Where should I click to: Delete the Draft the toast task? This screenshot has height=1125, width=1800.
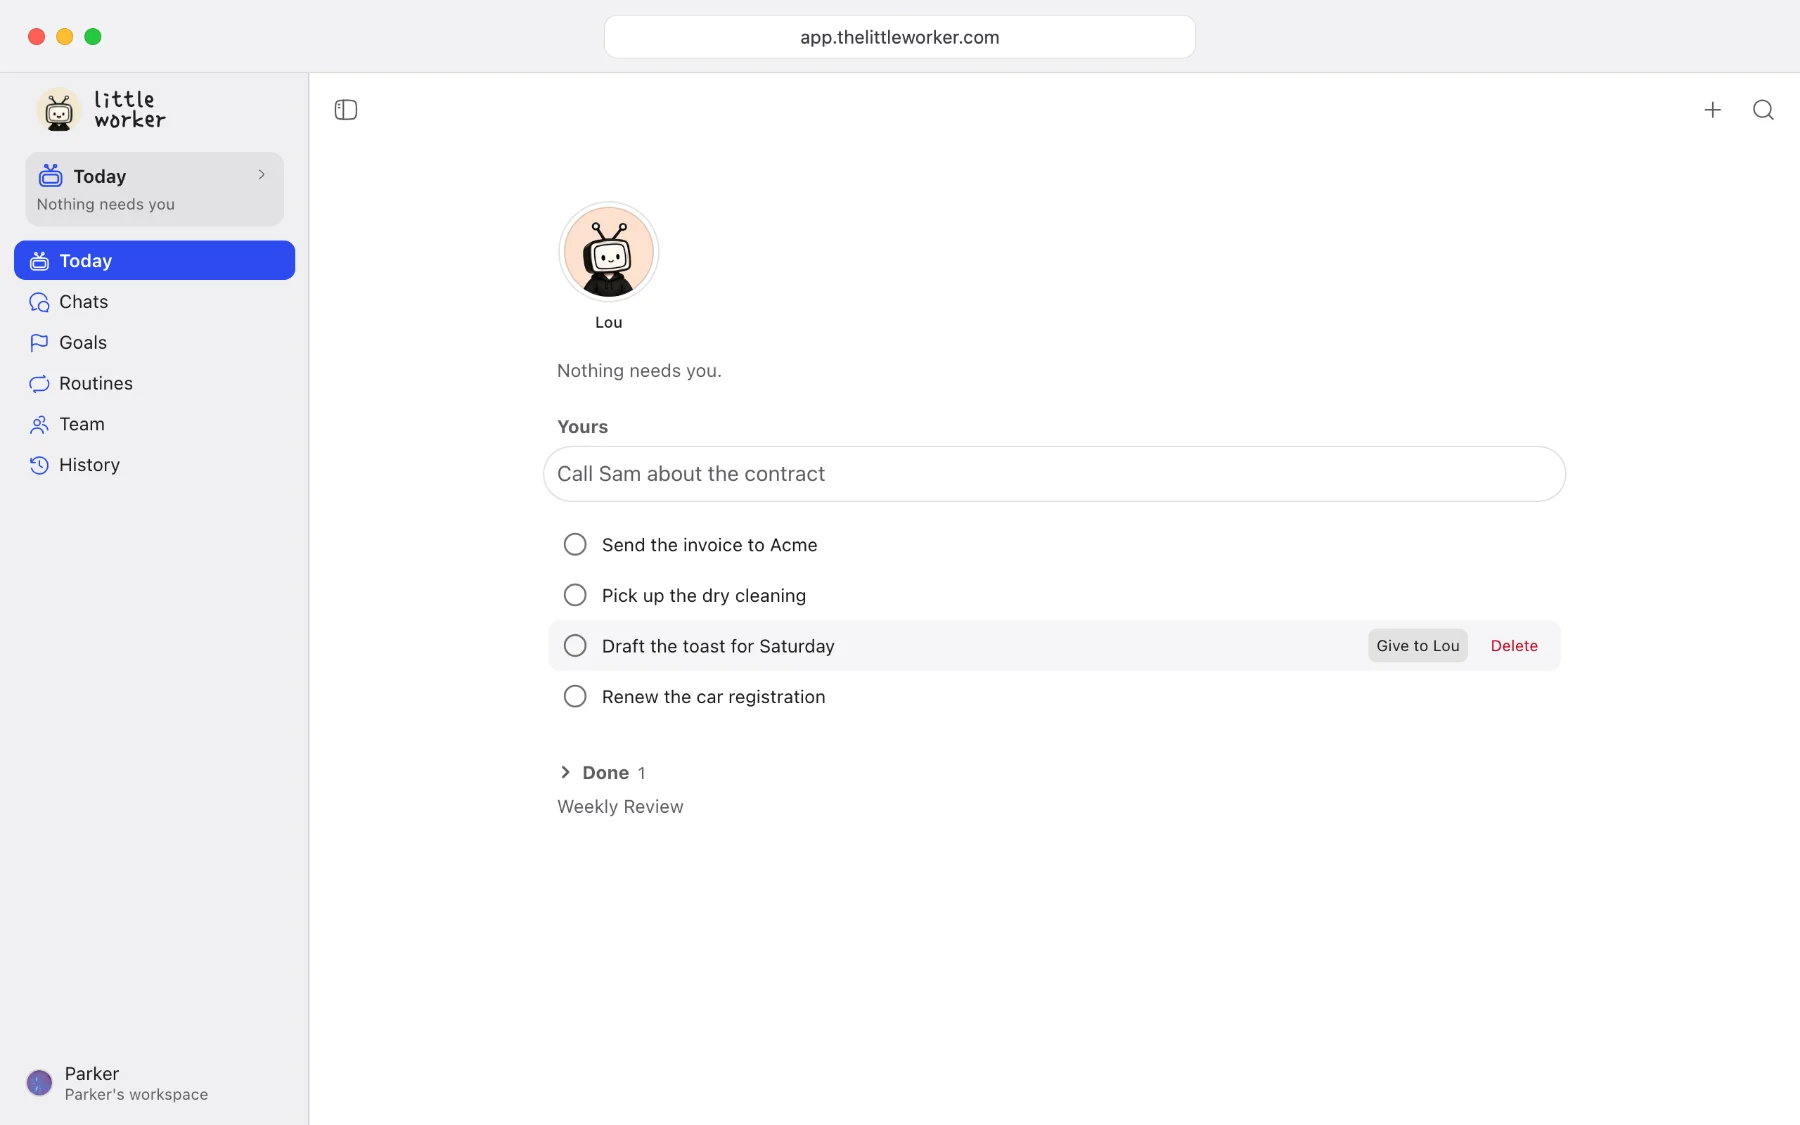point(1514,646)
